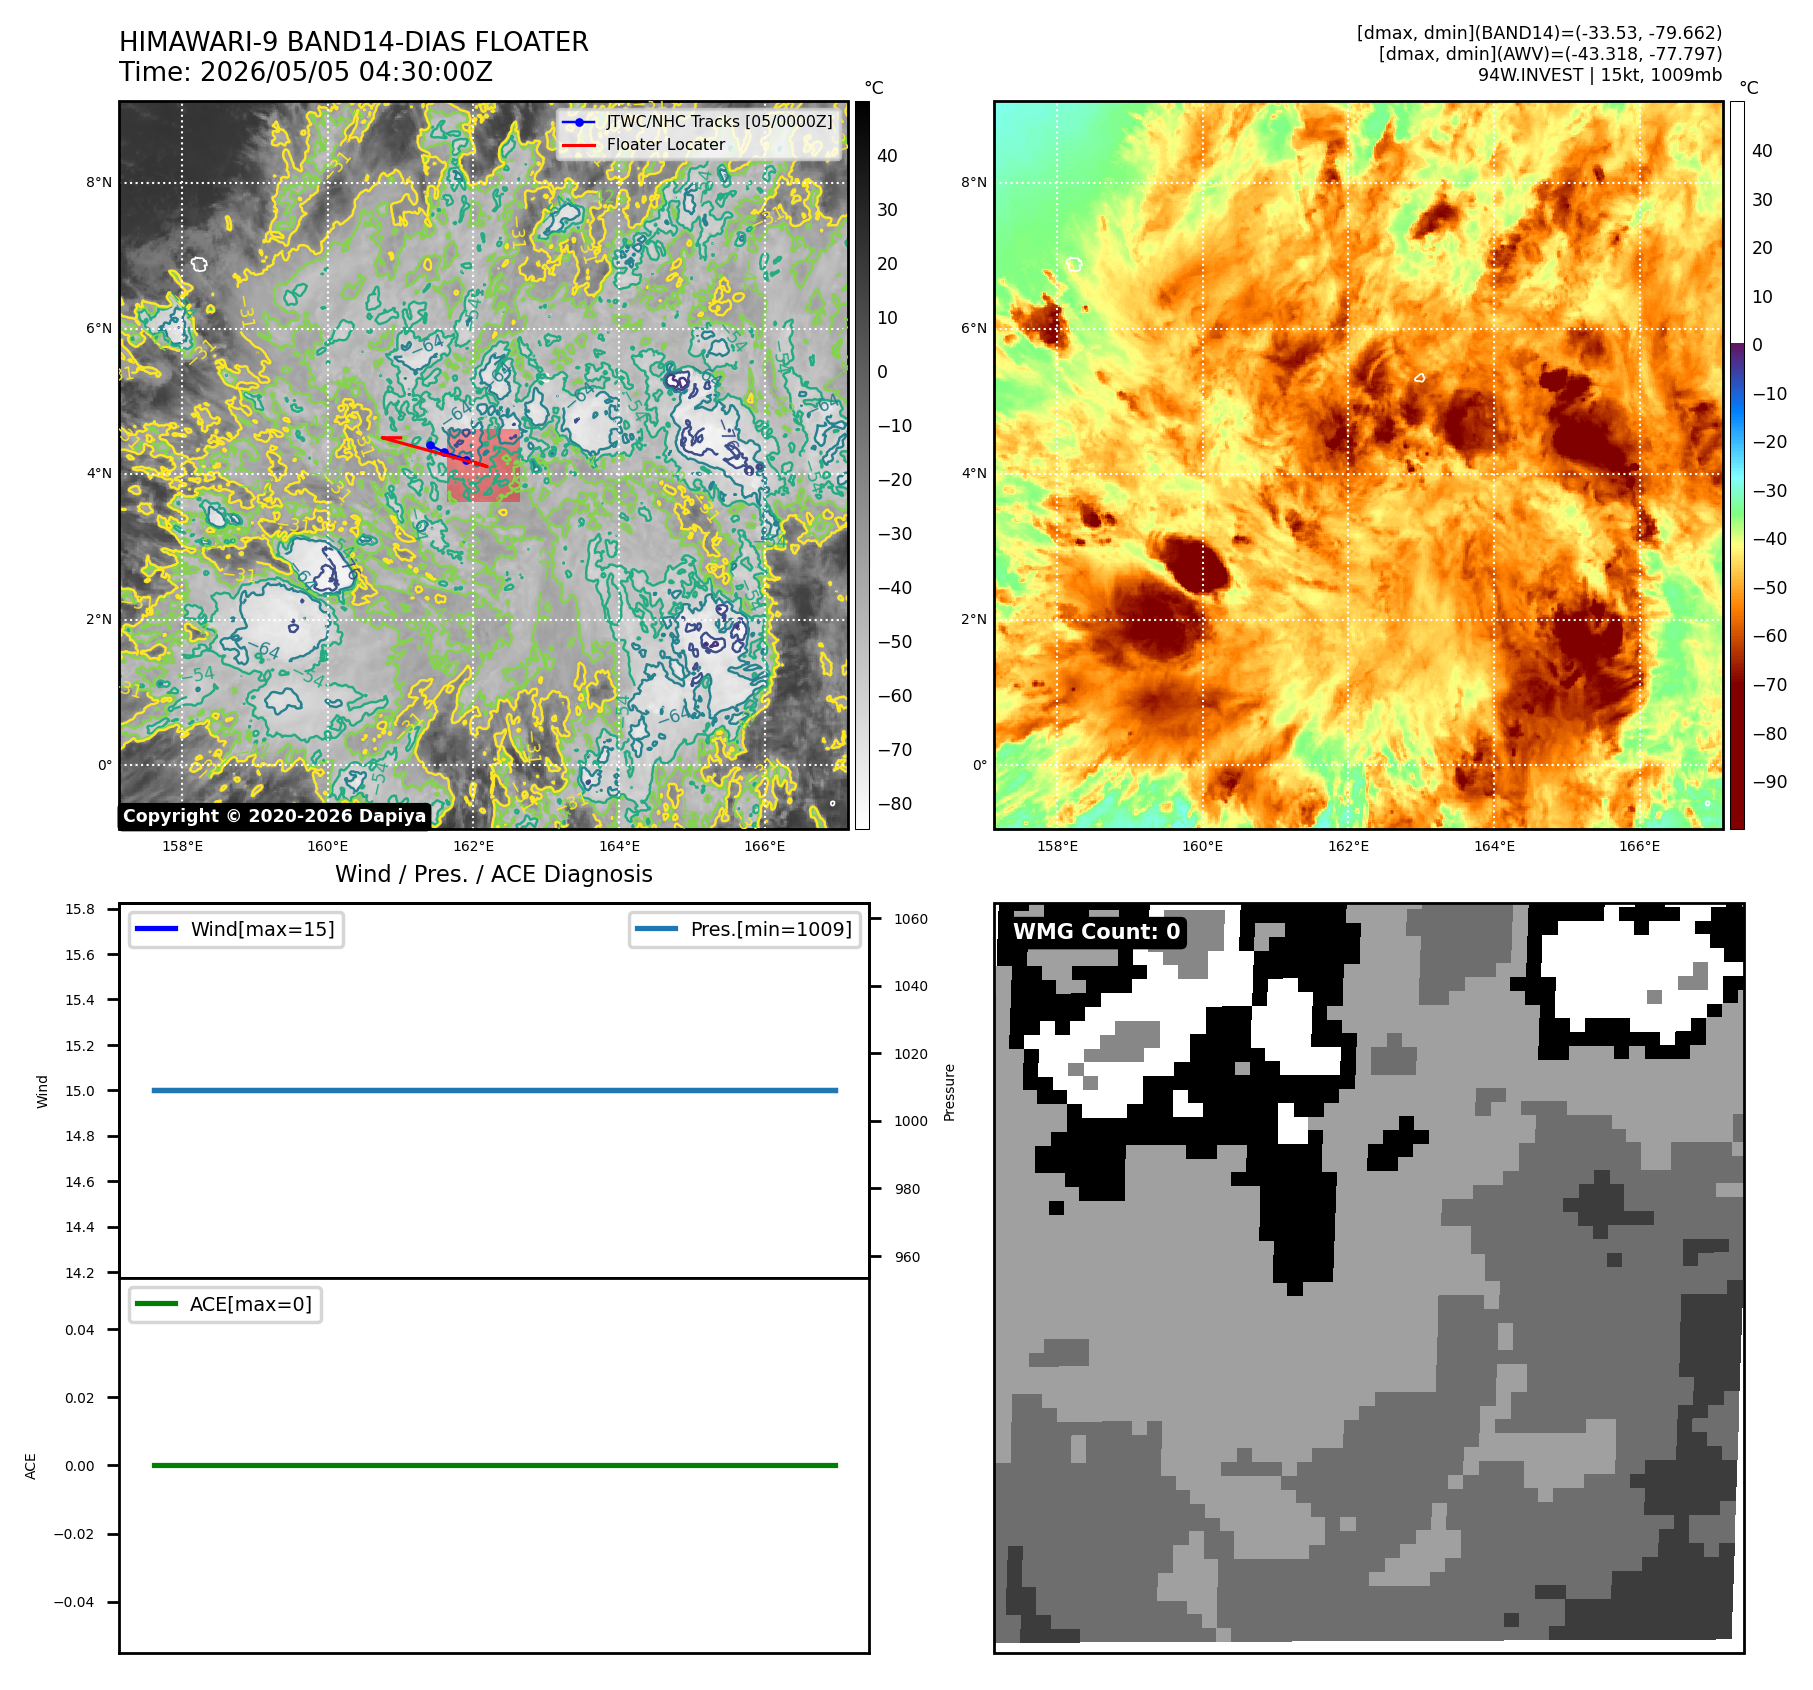Click the small white island outline near 6°N
1813x1690 pixels.
coord(200,264)
